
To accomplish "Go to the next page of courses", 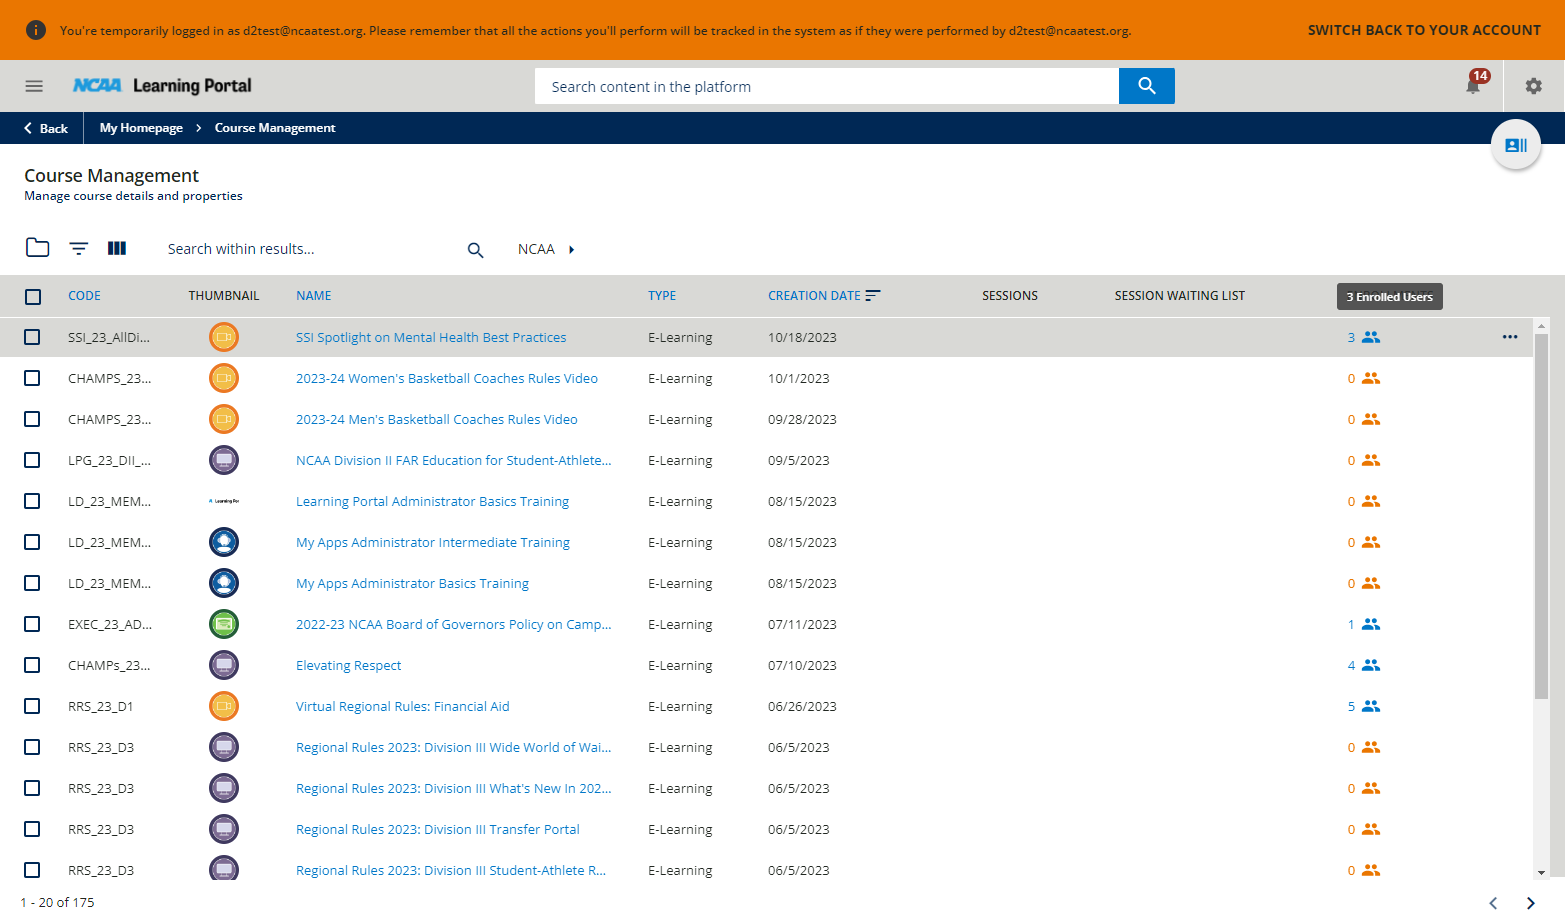I will (x=1530, y=903).
